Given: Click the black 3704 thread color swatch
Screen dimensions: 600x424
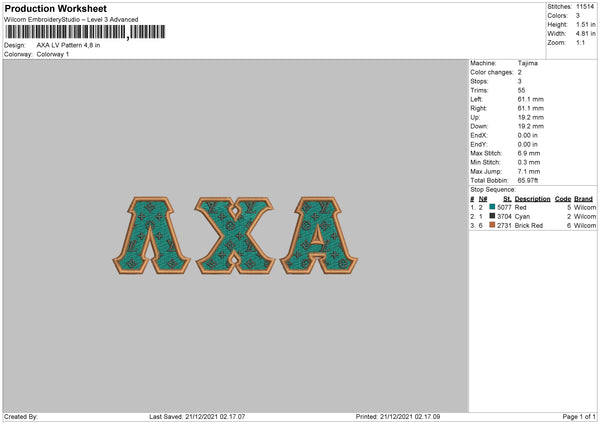Looking at the screenshot, I should tap(492, 216).
